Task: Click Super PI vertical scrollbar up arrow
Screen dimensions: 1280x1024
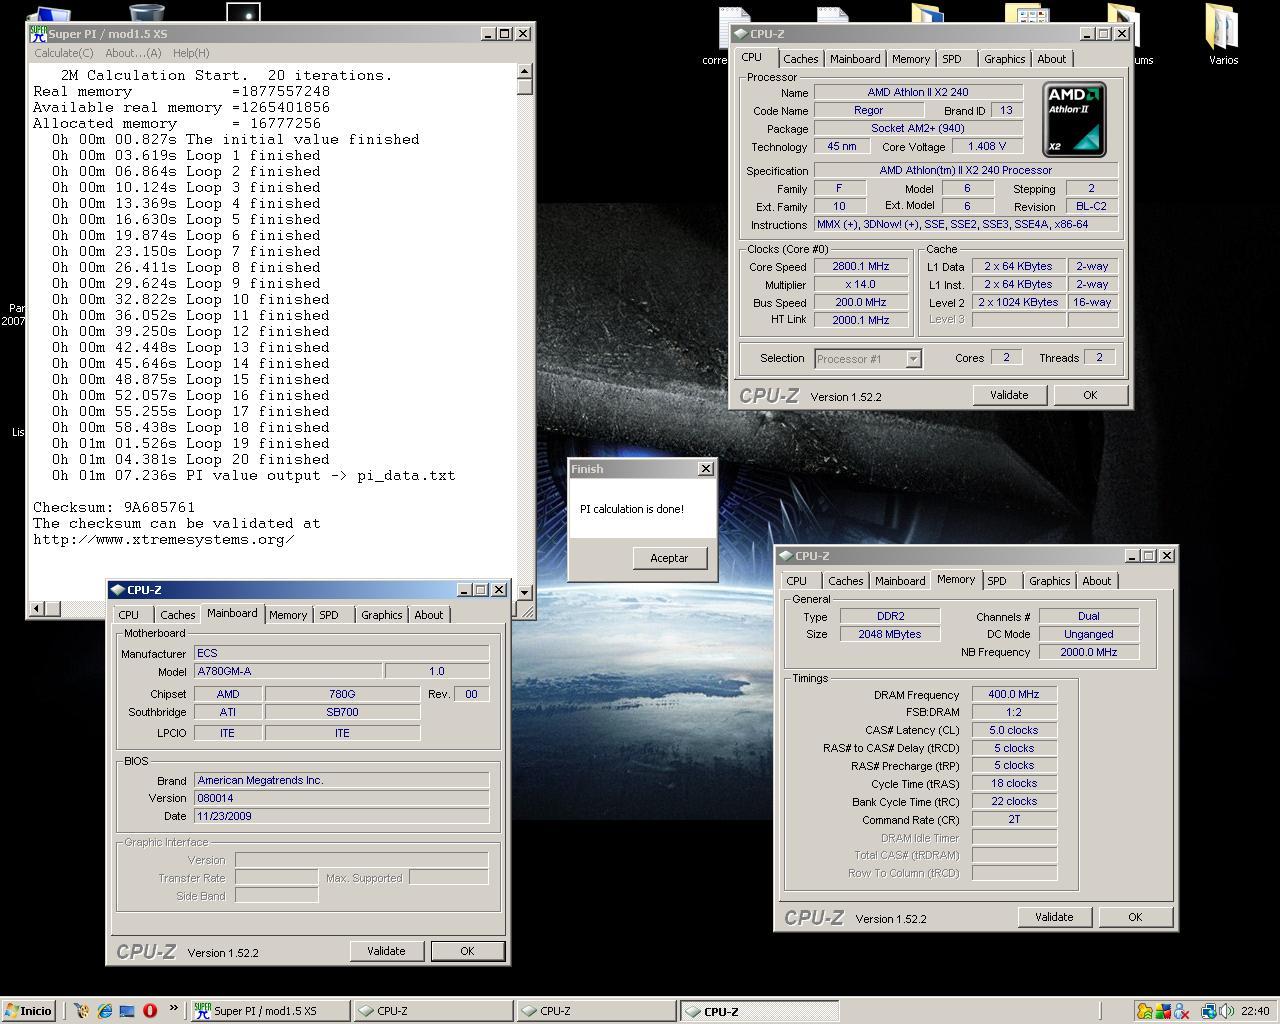Action: coord(525,71)
